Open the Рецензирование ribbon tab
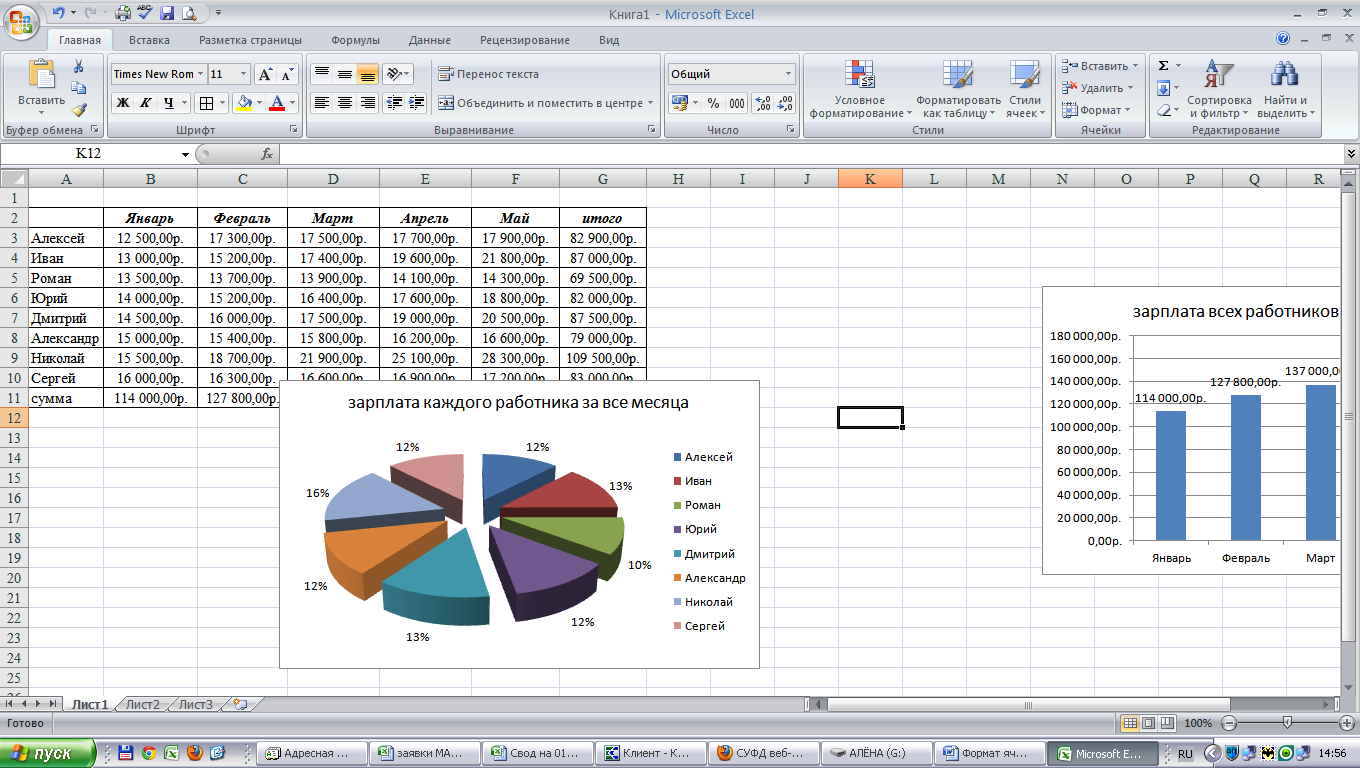Screen dimensions: 1360x768 click(x=524, y=40)
